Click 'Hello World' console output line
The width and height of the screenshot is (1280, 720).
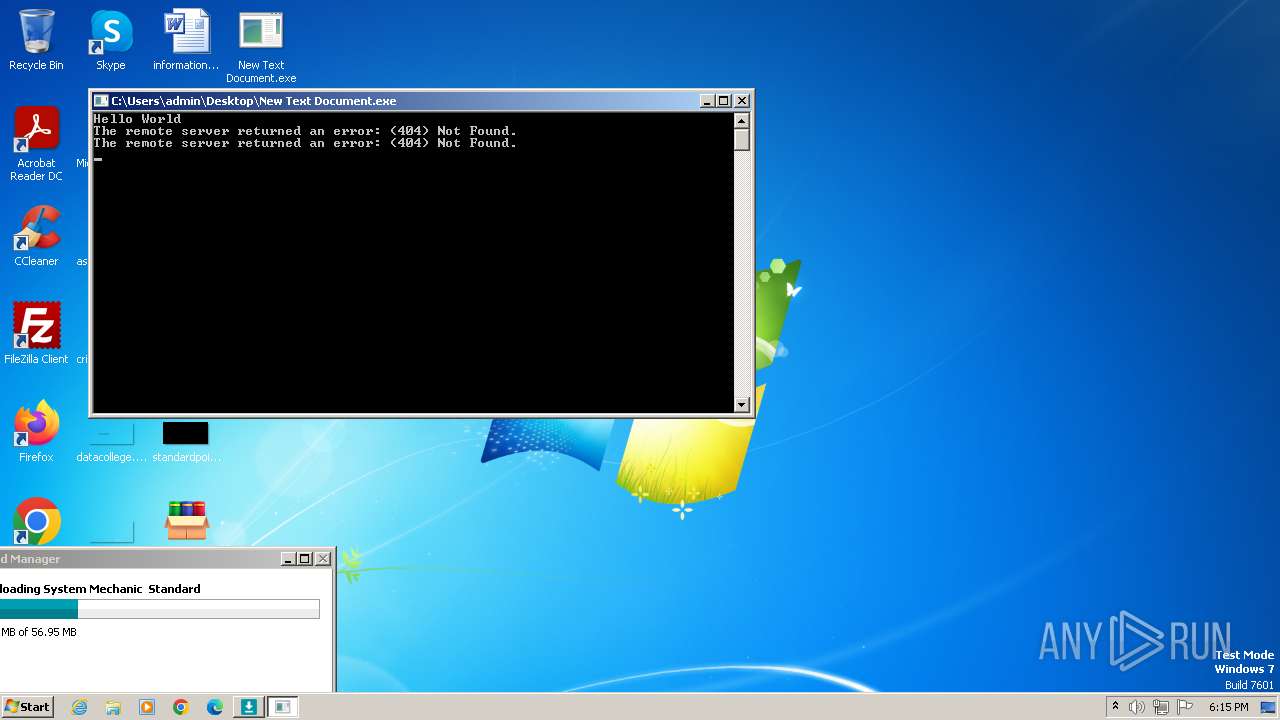pos(137,119)
